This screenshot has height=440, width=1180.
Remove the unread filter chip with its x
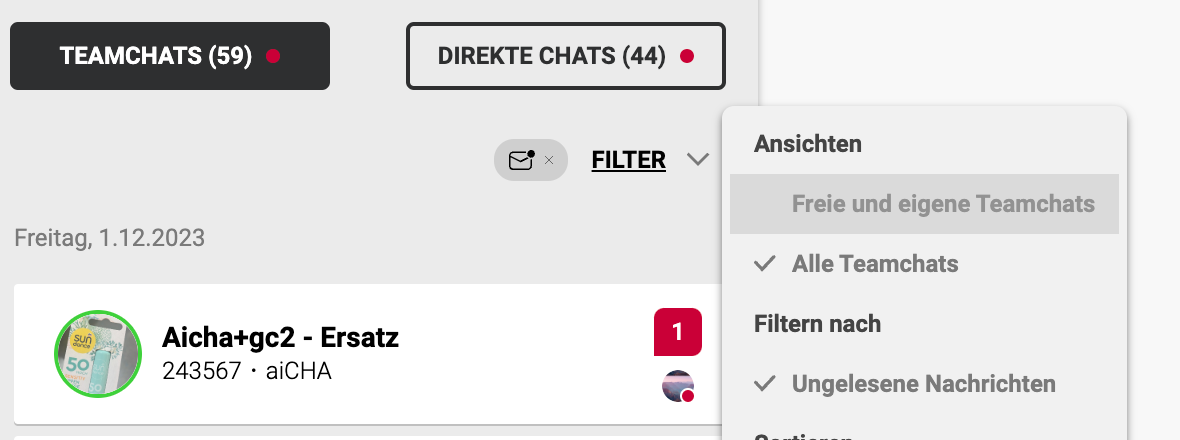[x=549, y=160]
